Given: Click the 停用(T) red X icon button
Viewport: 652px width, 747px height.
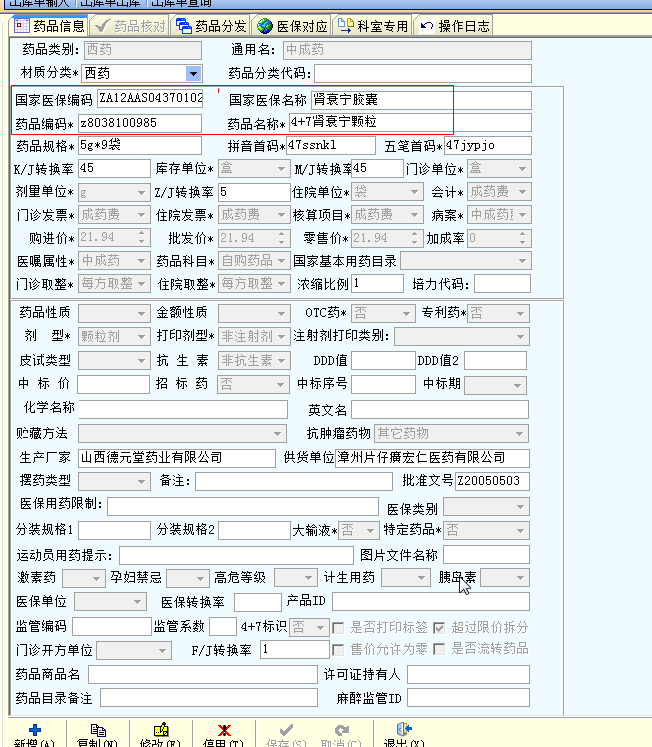Looking at the screenshot, I should pyautogui.click(x=224, y=734).
